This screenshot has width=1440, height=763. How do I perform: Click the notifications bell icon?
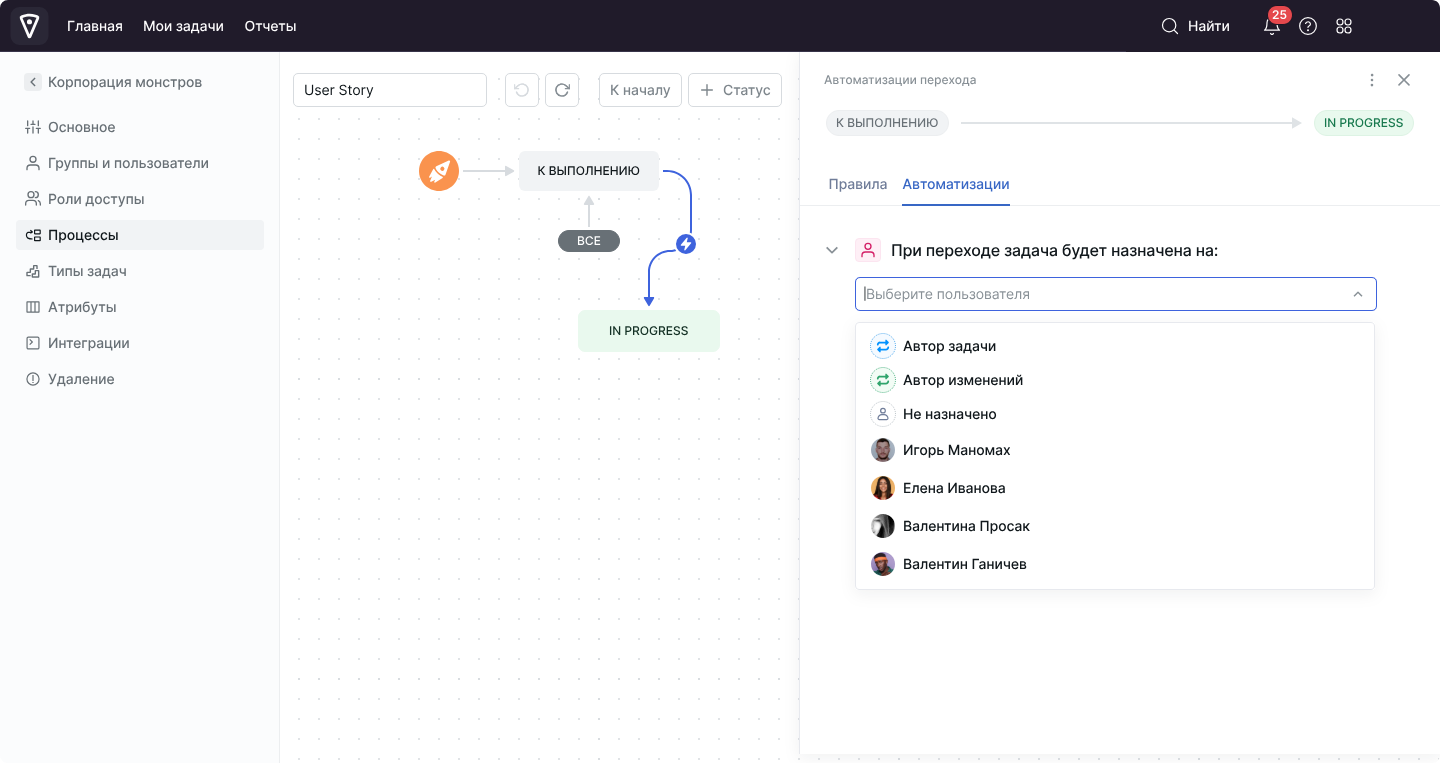click(1272, 27)
